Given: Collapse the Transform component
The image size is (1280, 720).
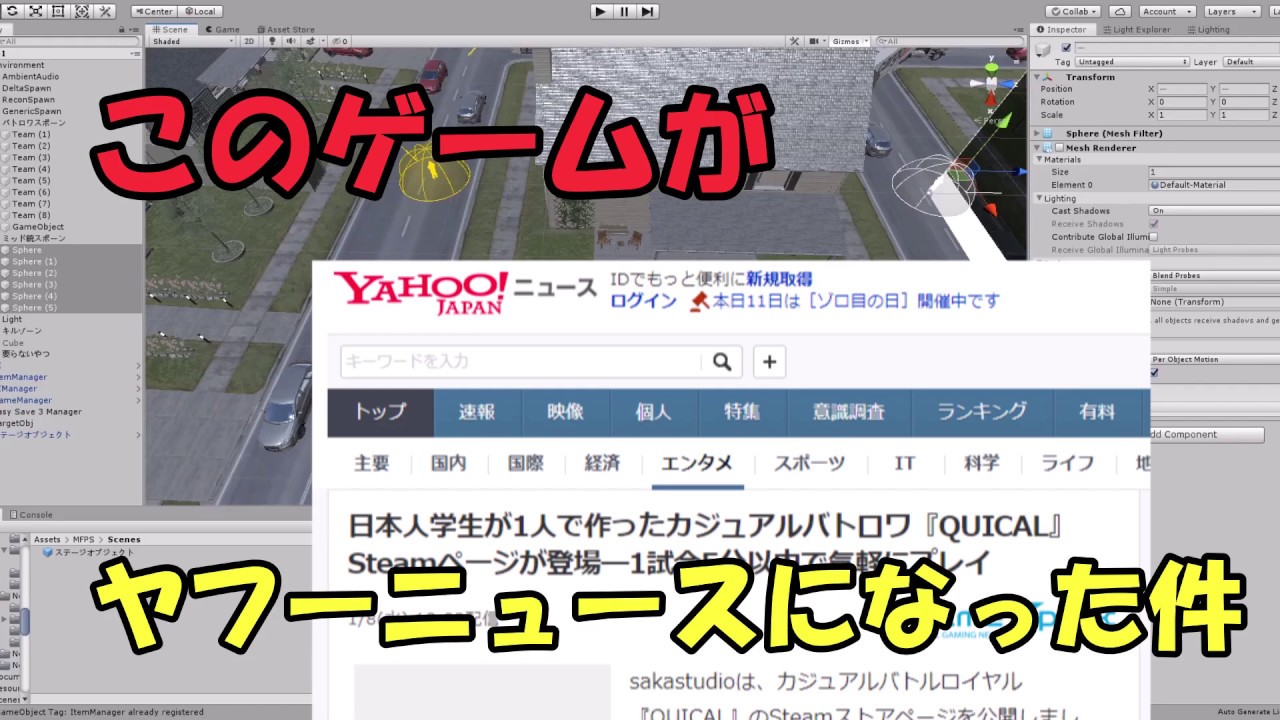Looking at the screenshot, I should point(1037,77).
